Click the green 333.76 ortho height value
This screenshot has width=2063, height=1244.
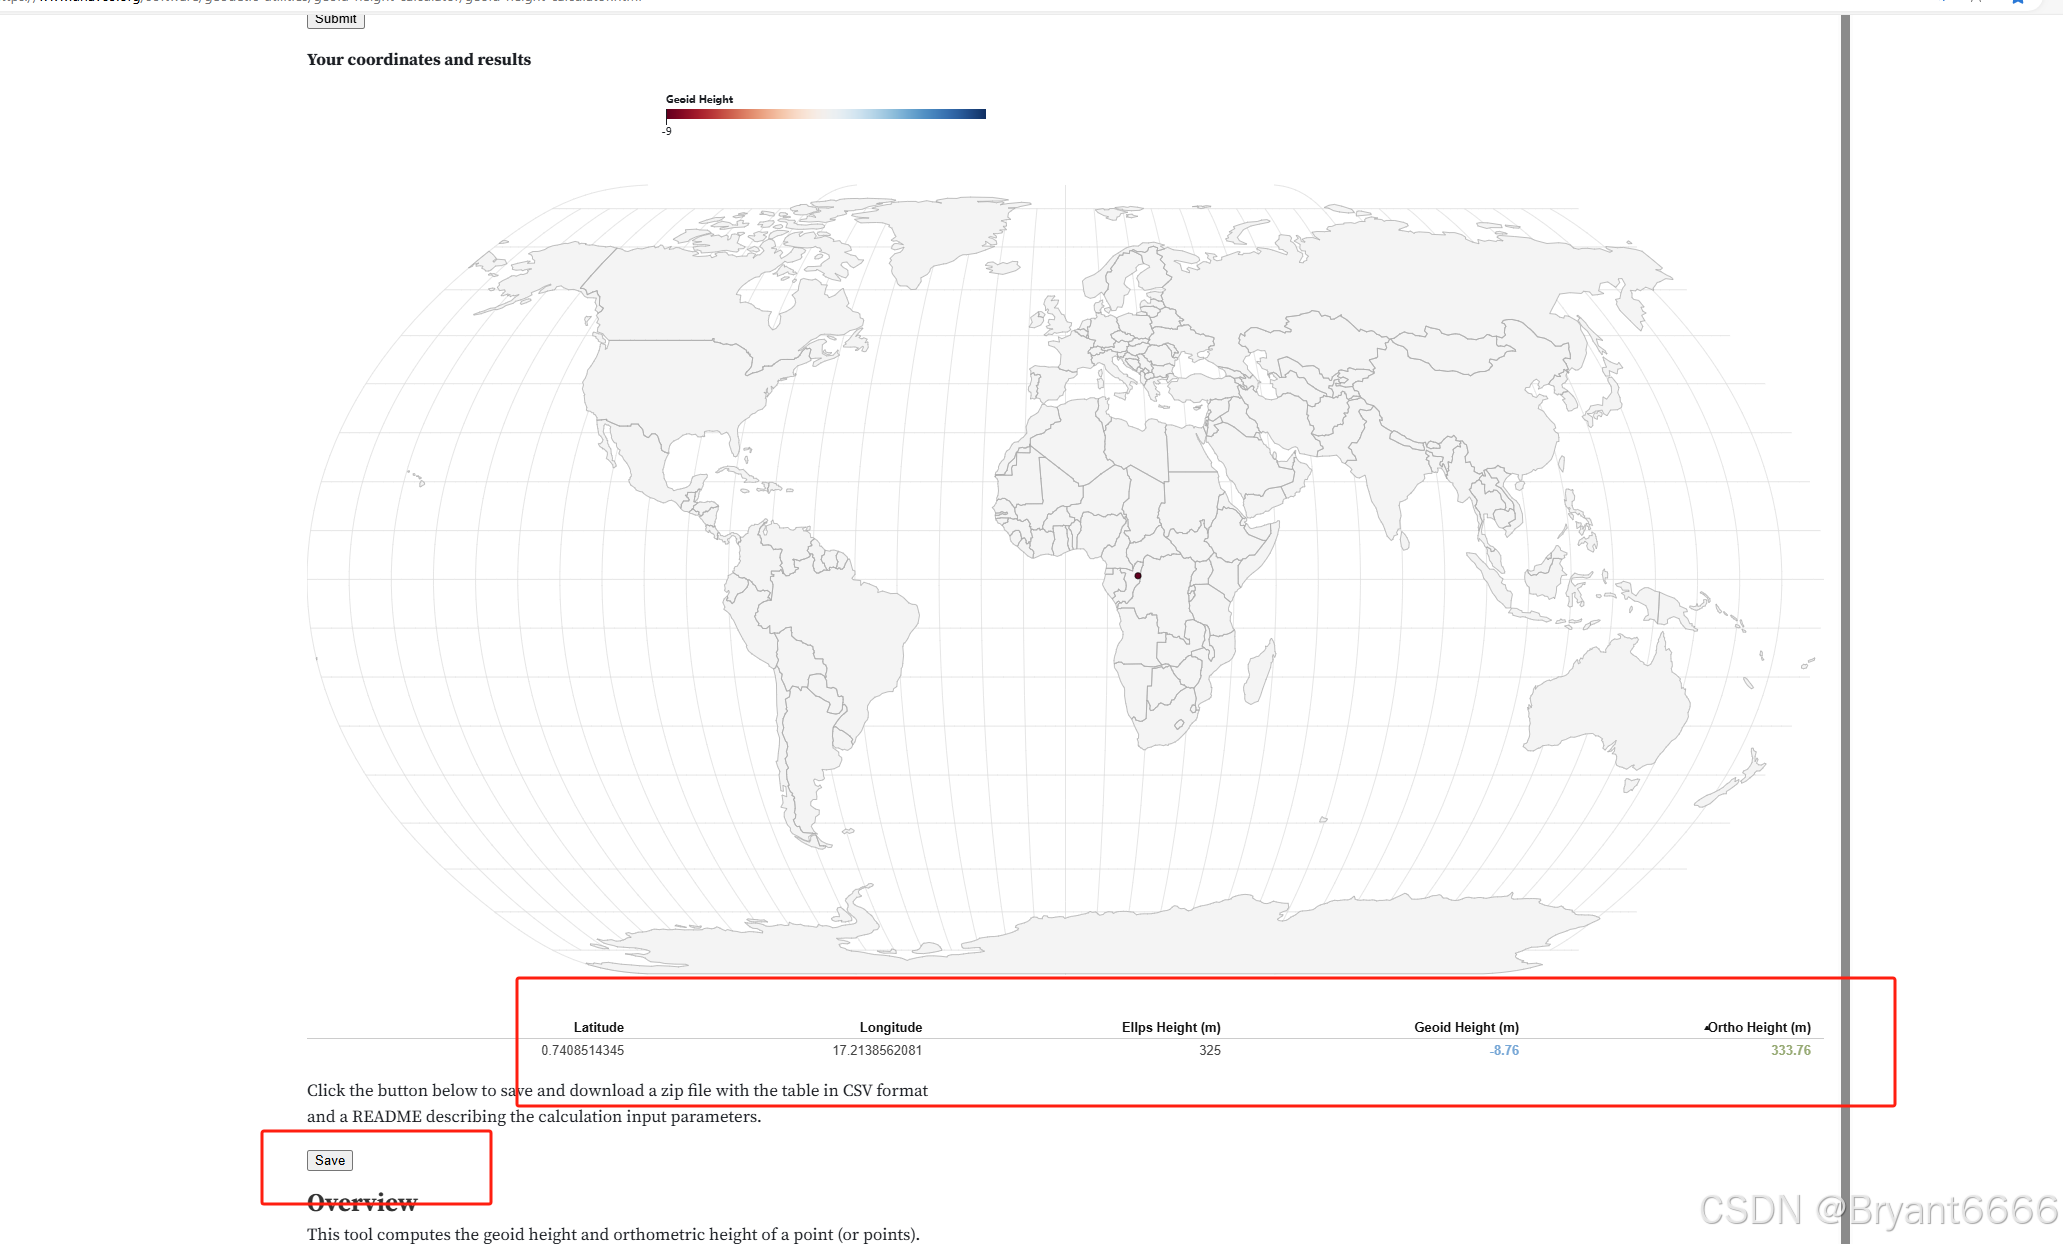(x=1790, y=1050)
